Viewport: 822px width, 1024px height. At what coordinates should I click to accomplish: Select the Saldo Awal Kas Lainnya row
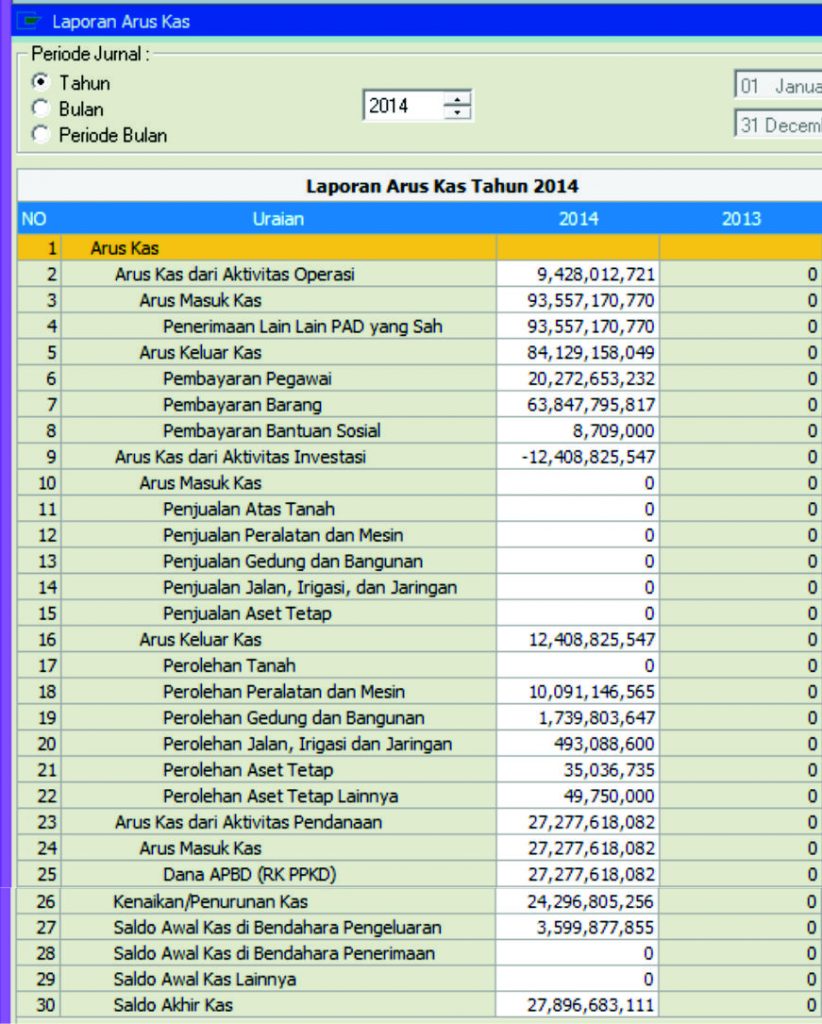pyautogui.click(x=419, y=980)
